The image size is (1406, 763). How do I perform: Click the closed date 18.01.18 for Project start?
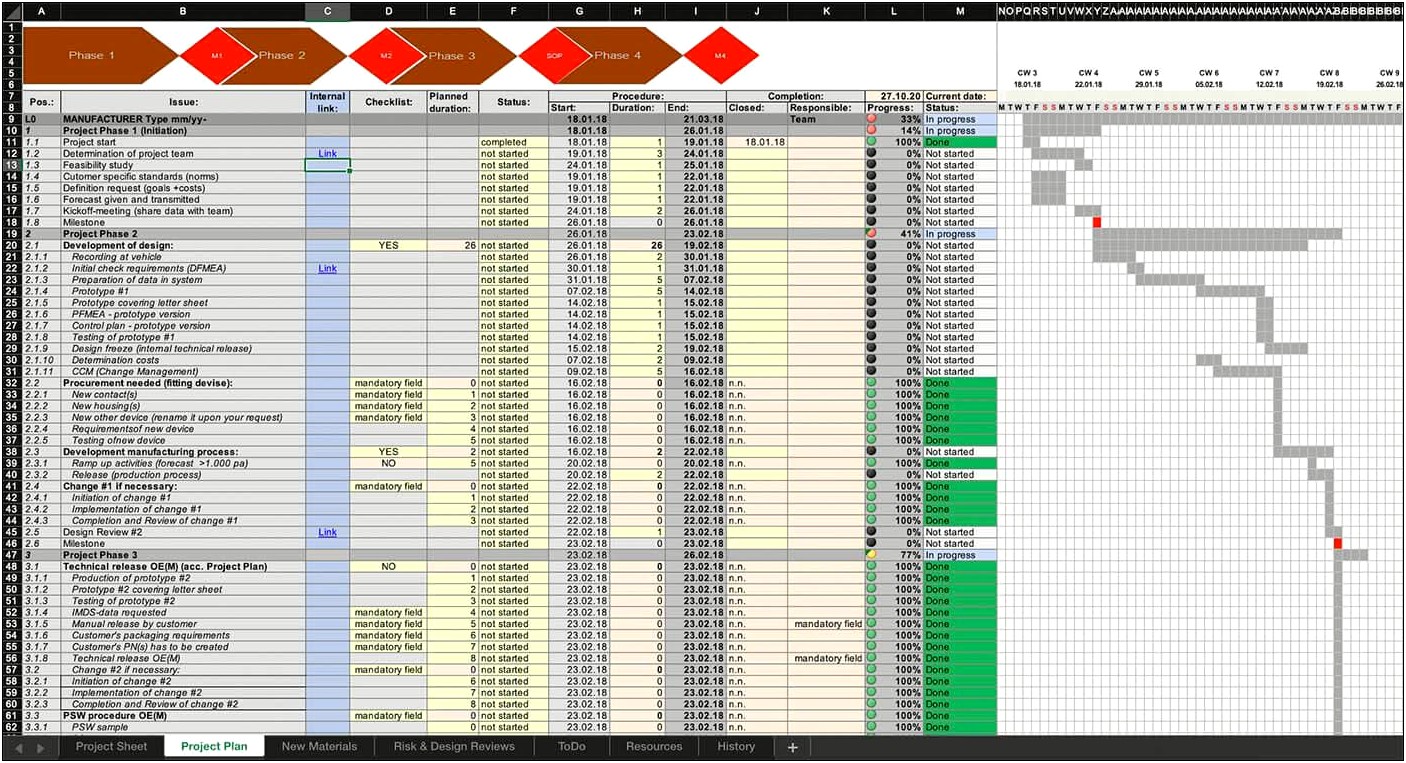click(757, 142)
